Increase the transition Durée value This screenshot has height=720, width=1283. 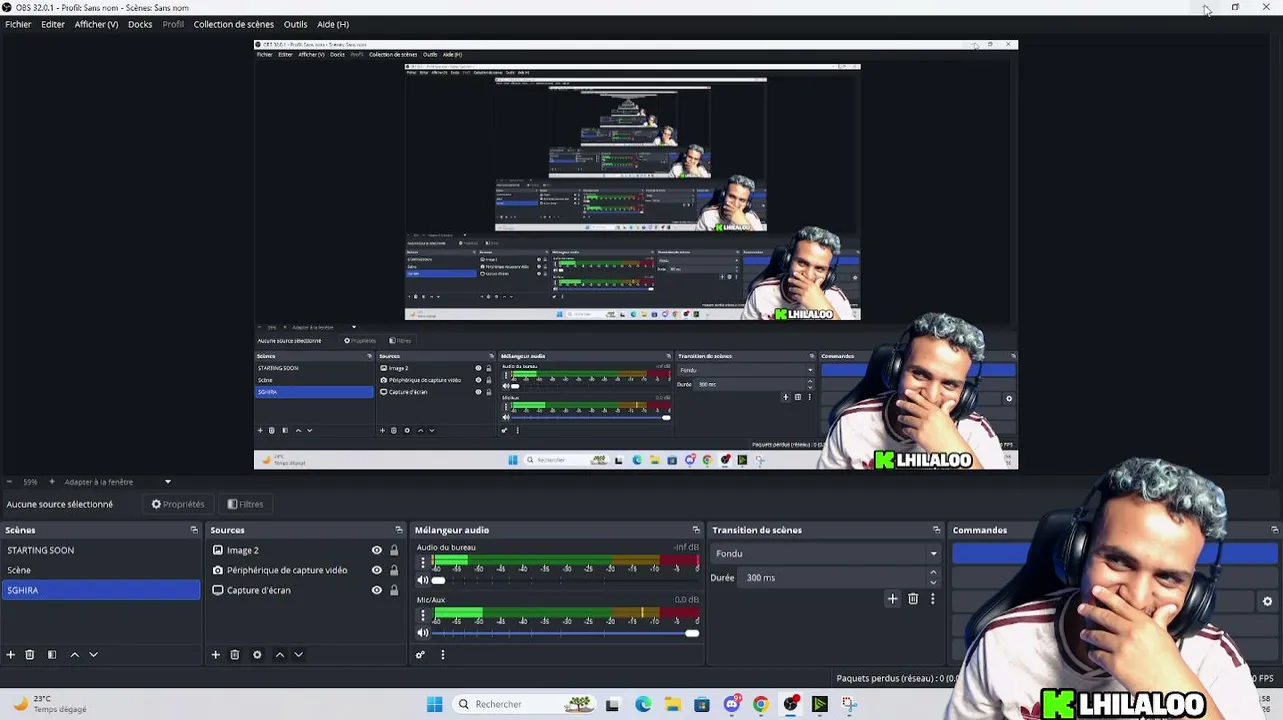pyautogui.click(x=933, y=573)
